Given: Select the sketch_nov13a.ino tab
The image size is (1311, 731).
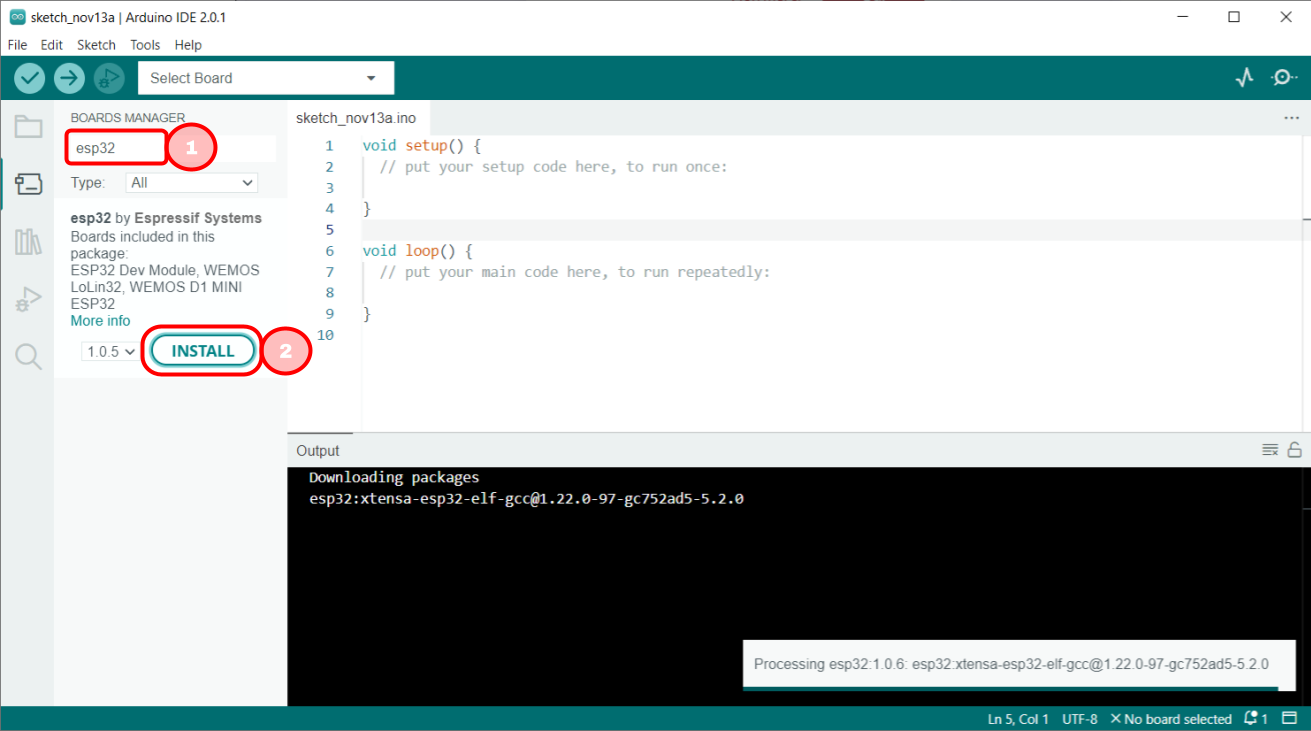Looking at the screenshot, I should tap(357, 117).
